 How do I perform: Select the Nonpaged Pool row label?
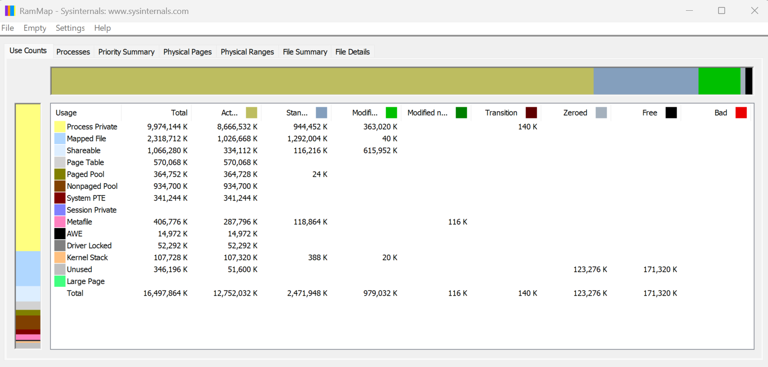pyautogui.click(x=92, y=186)
